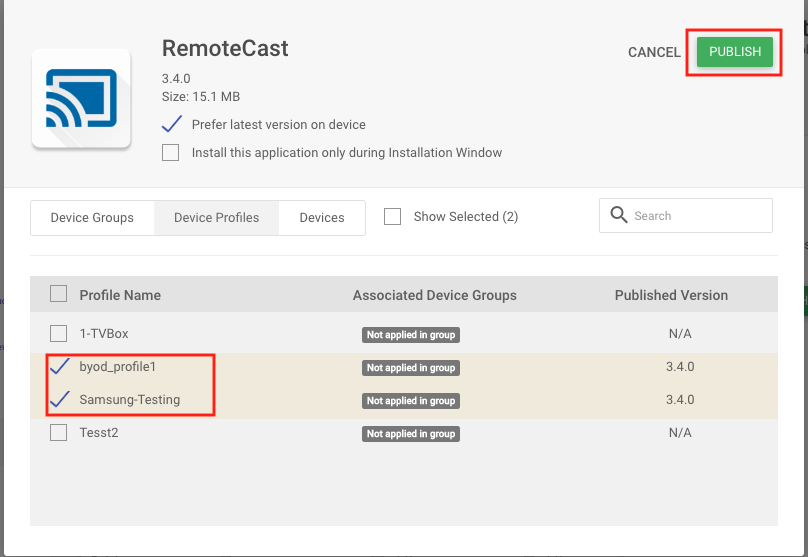This screenshot has height=557, width=808.
Task: Click Not applied in group badge for Samsung-Testing
Action: 411,401
